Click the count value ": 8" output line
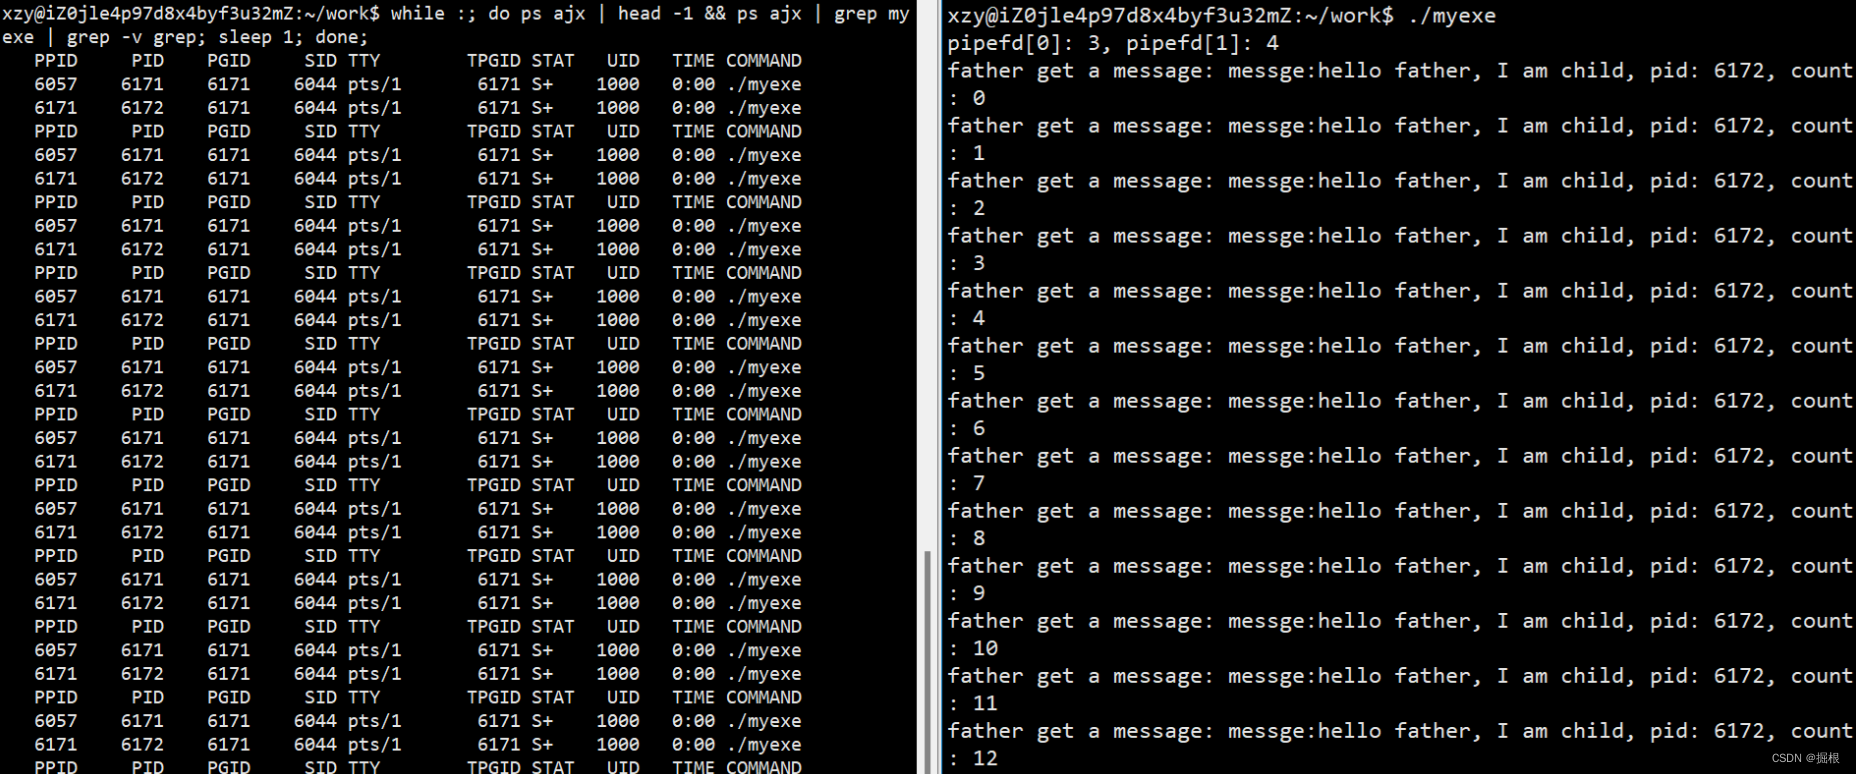The width and height of the screenshot is (1856, 774). 967,538
